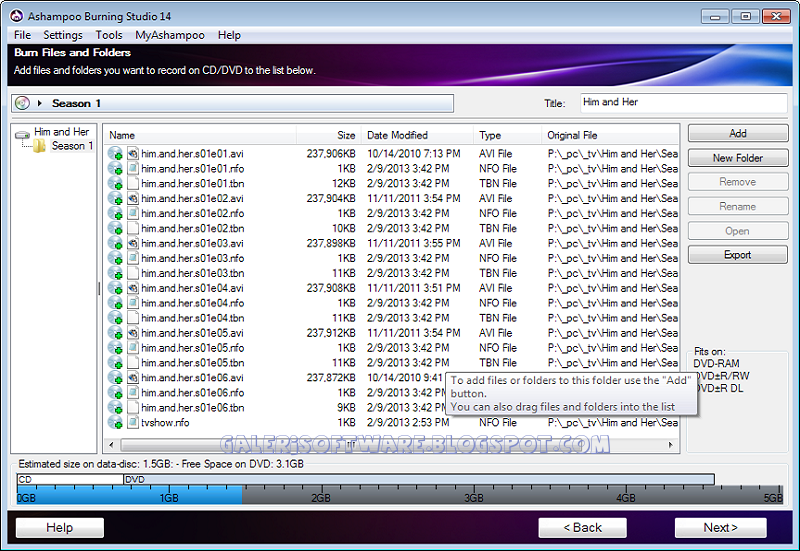
Task: Click the disc-add icon for him.and.her.s01e05.nfo
Action: click(x=115, y=348)
